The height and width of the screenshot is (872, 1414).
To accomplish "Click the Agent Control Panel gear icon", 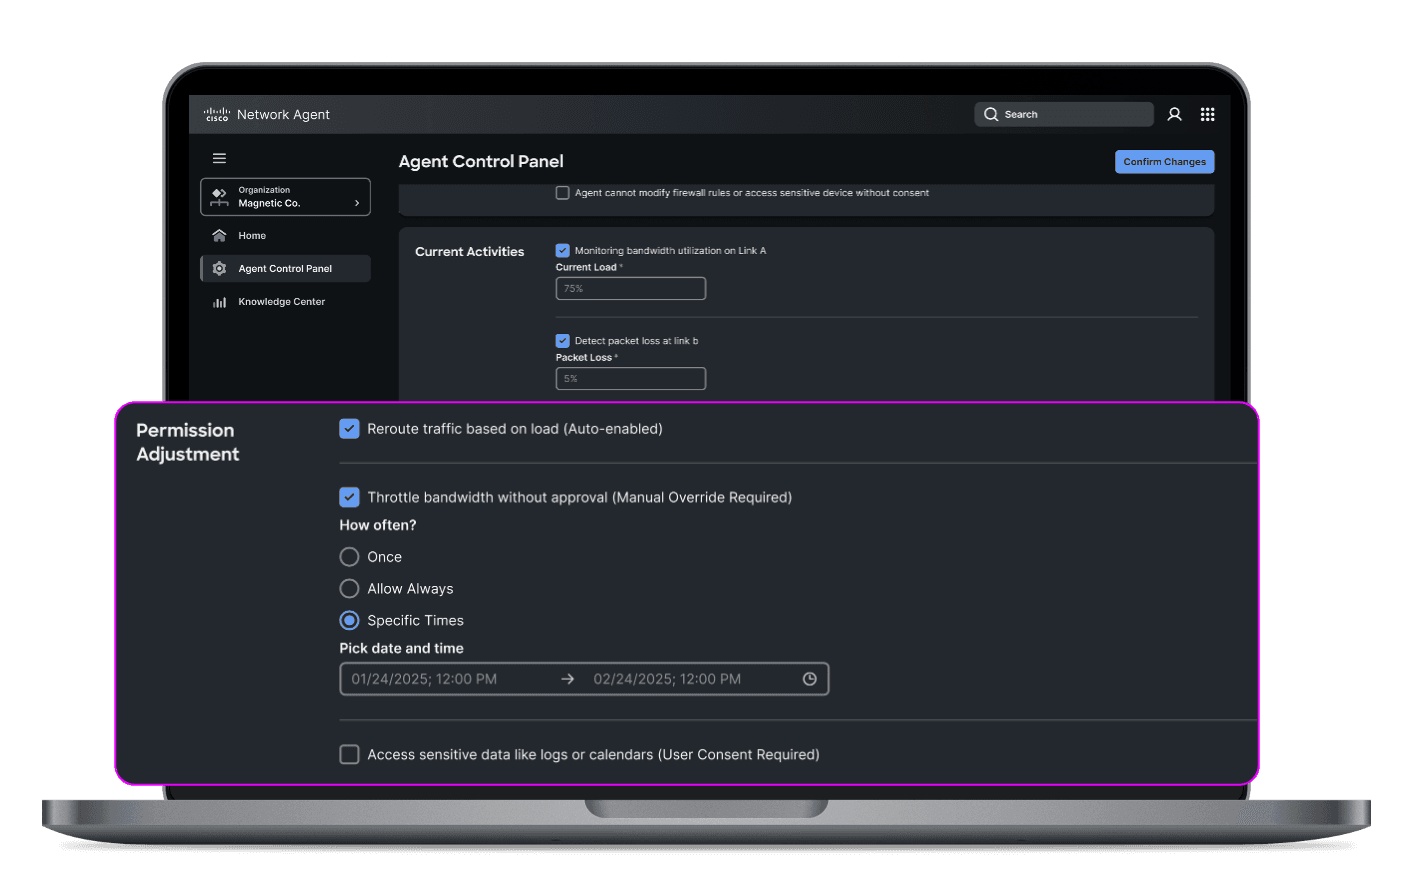I will click(x=219, y=268).
